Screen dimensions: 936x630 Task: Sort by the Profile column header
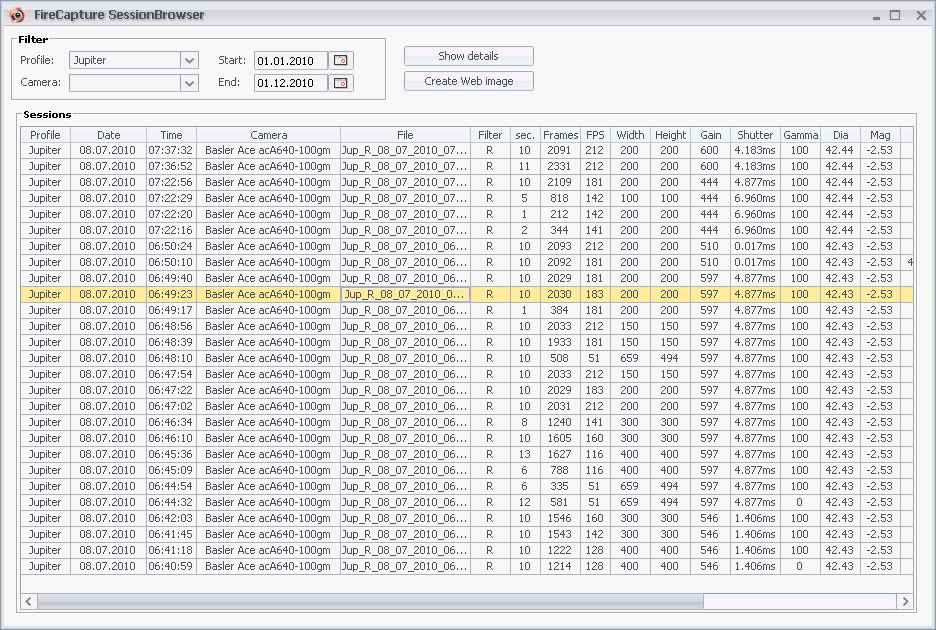tap(45, 135)
